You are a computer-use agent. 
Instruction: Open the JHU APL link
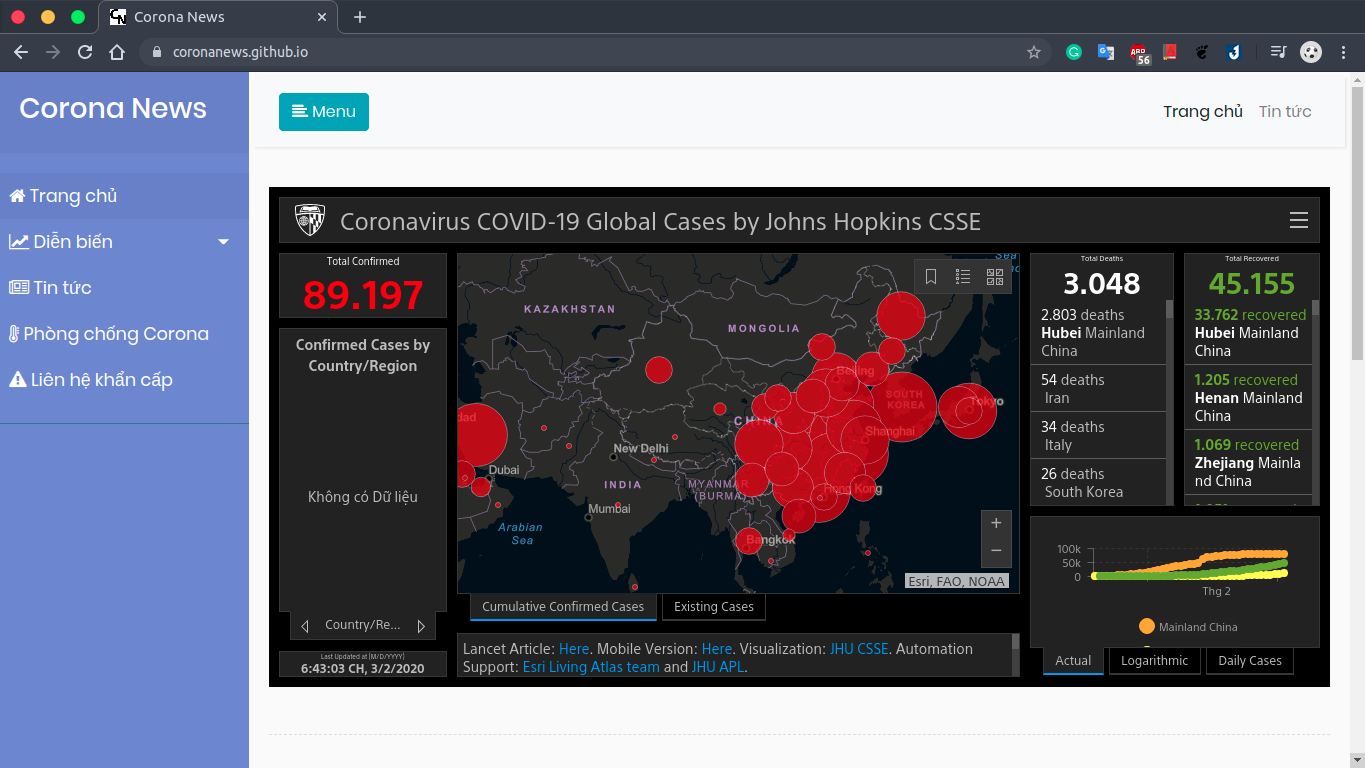[718, 667]
